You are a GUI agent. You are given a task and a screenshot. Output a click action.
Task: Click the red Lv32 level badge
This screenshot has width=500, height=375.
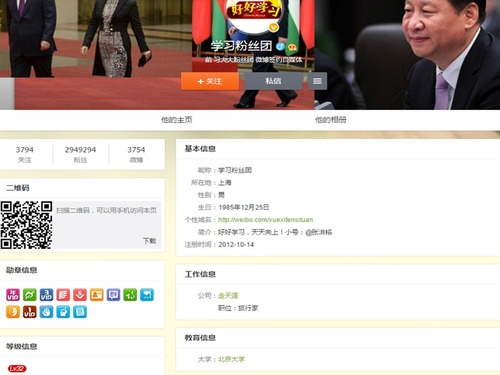coord(17,368)
